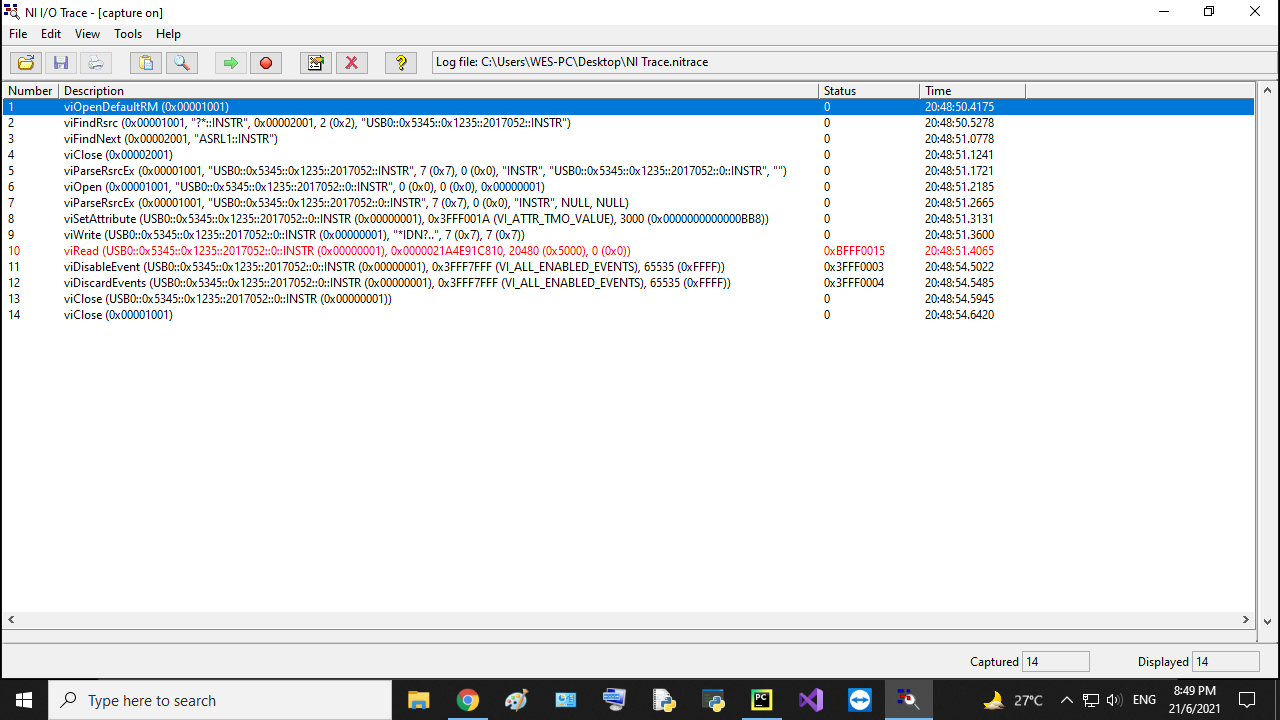Open File Explorer from the taskbar
Viewport: 1280px width, 720px height.
(418, 700)
